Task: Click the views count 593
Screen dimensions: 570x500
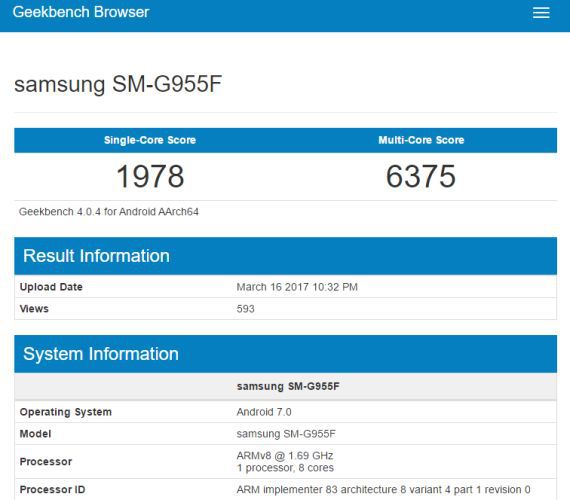Action: pos(245,309)
